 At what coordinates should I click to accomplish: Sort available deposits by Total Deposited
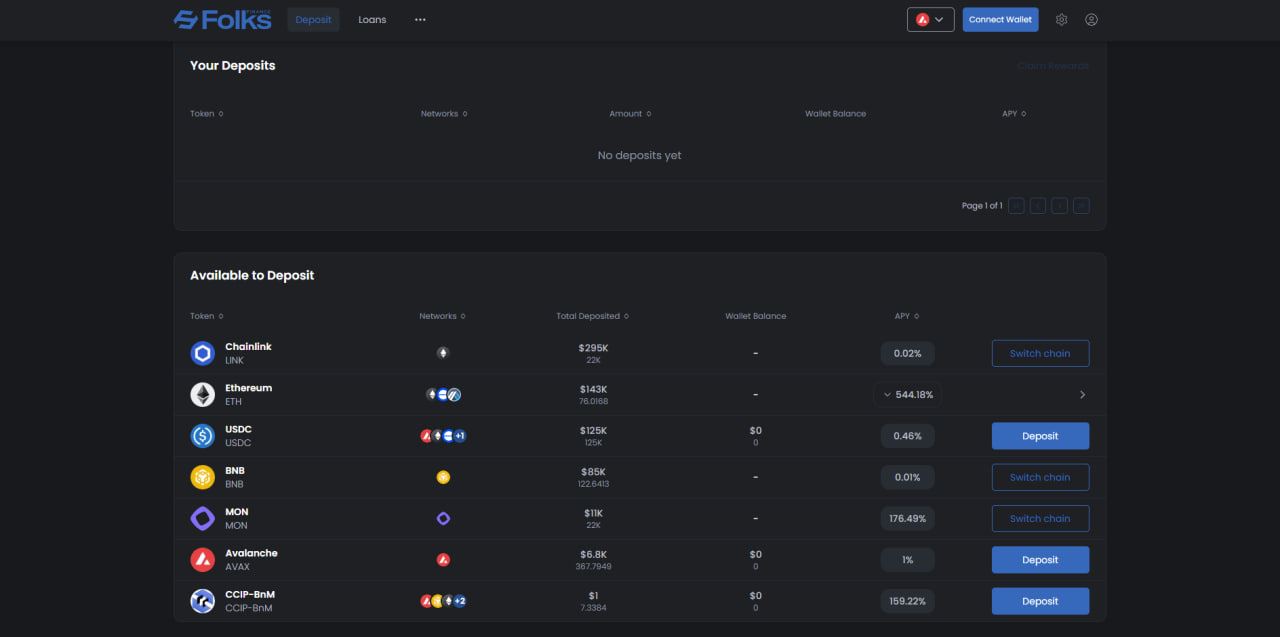pyautogui.click(x=592, y=316)
